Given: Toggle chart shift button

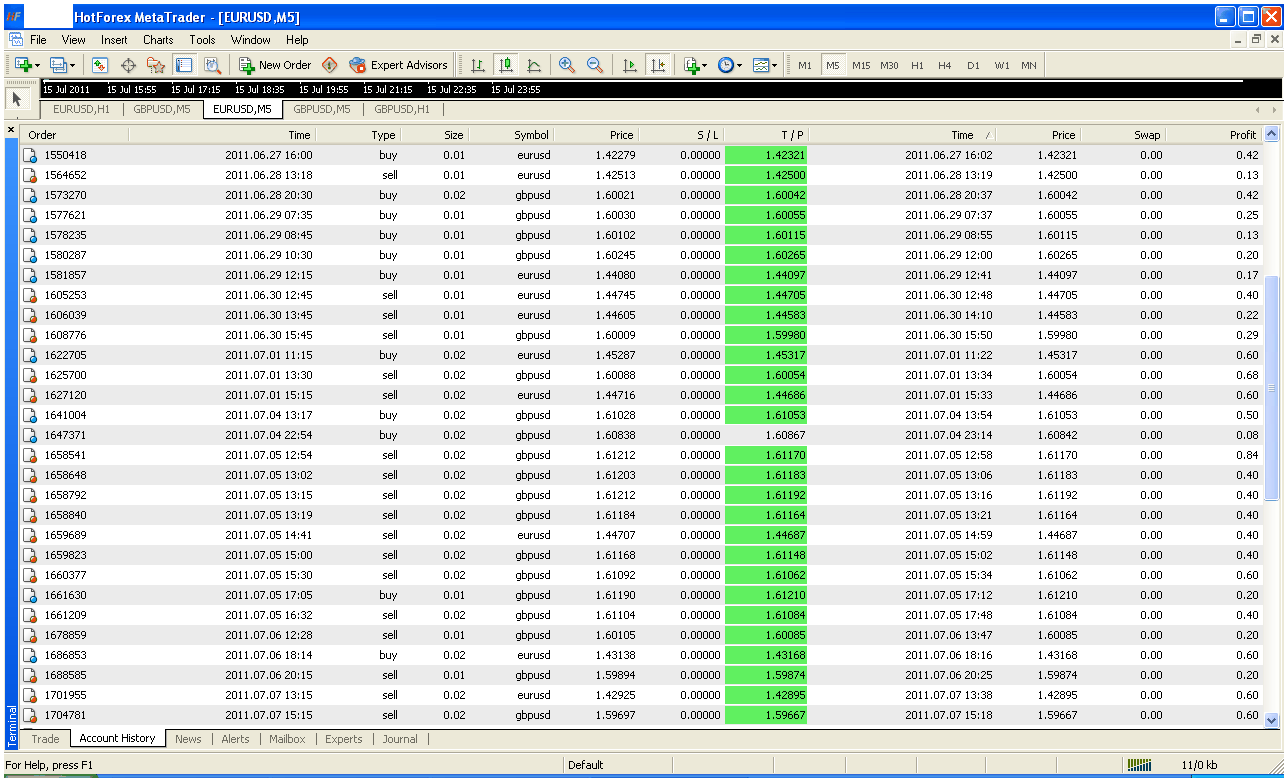Looking at the screenshot, I should pyautogui.click(x=657, y=65).
